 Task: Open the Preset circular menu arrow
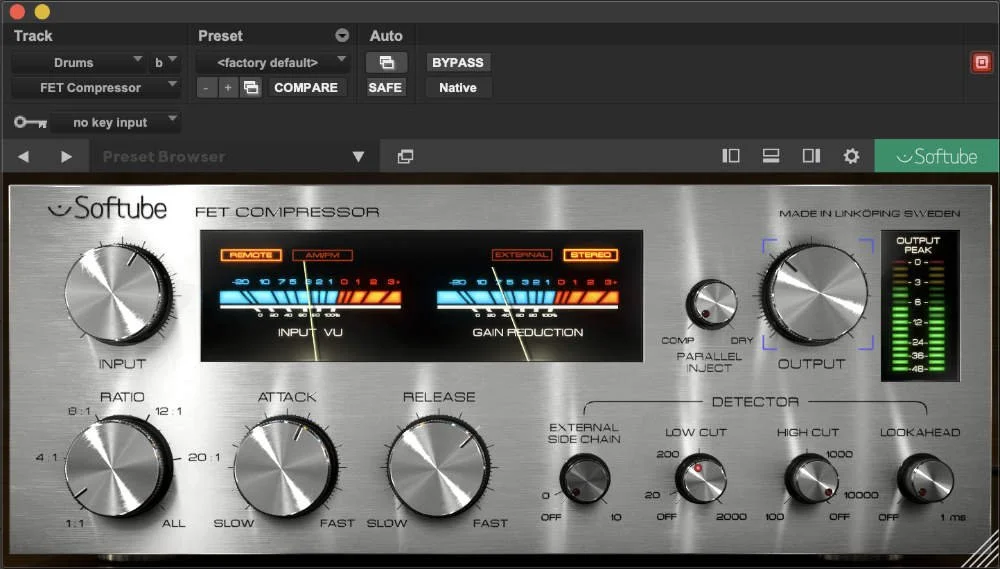(342, 36)
